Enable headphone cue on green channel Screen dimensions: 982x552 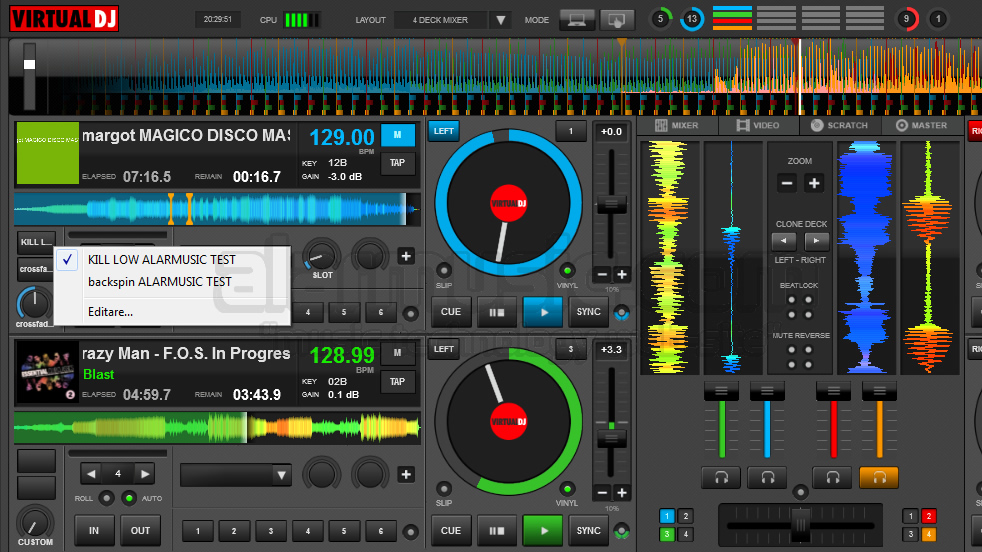pyautogui.click(x=721, y=478)
